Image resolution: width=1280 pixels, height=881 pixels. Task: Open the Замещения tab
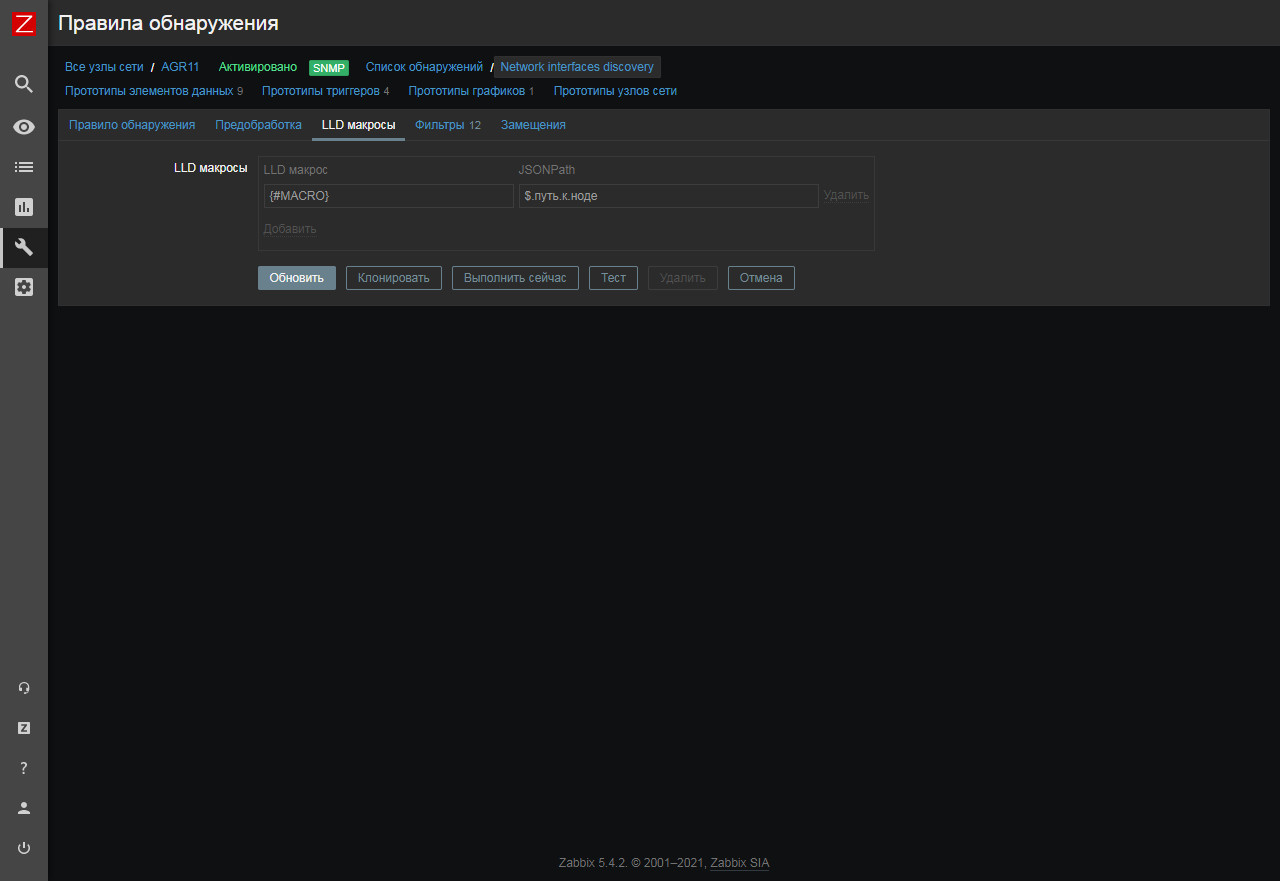[x=533, y=125]
